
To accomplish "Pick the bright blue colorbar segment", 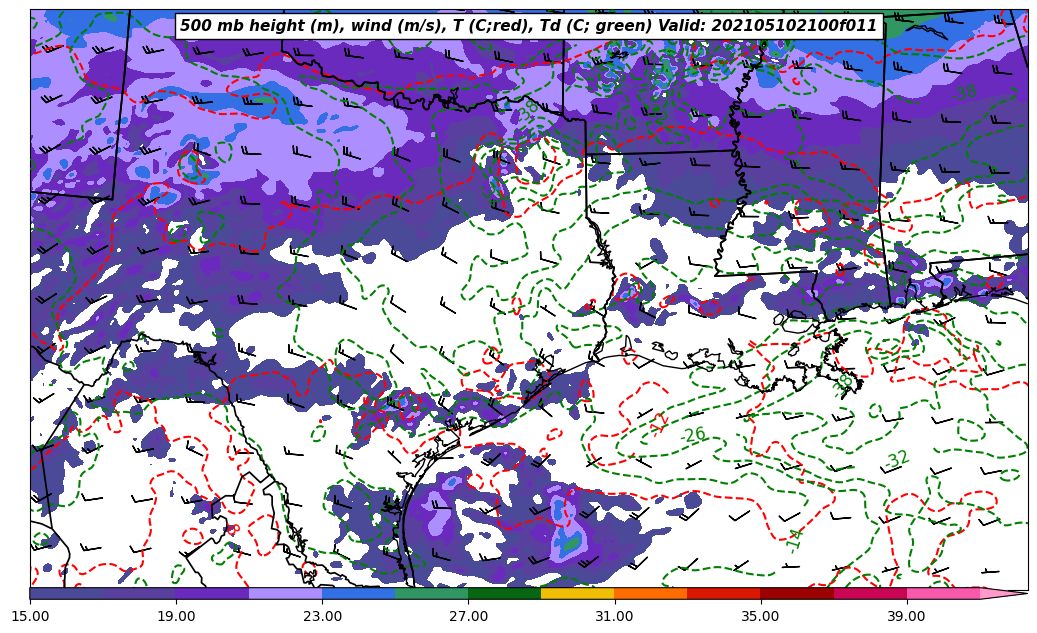I will 358,593.
